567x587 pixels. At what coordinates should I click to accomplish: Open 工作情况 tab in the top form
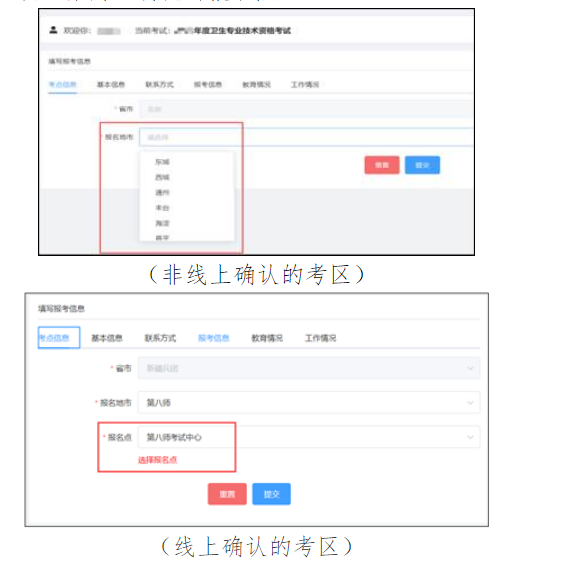(x=305, y=85)
